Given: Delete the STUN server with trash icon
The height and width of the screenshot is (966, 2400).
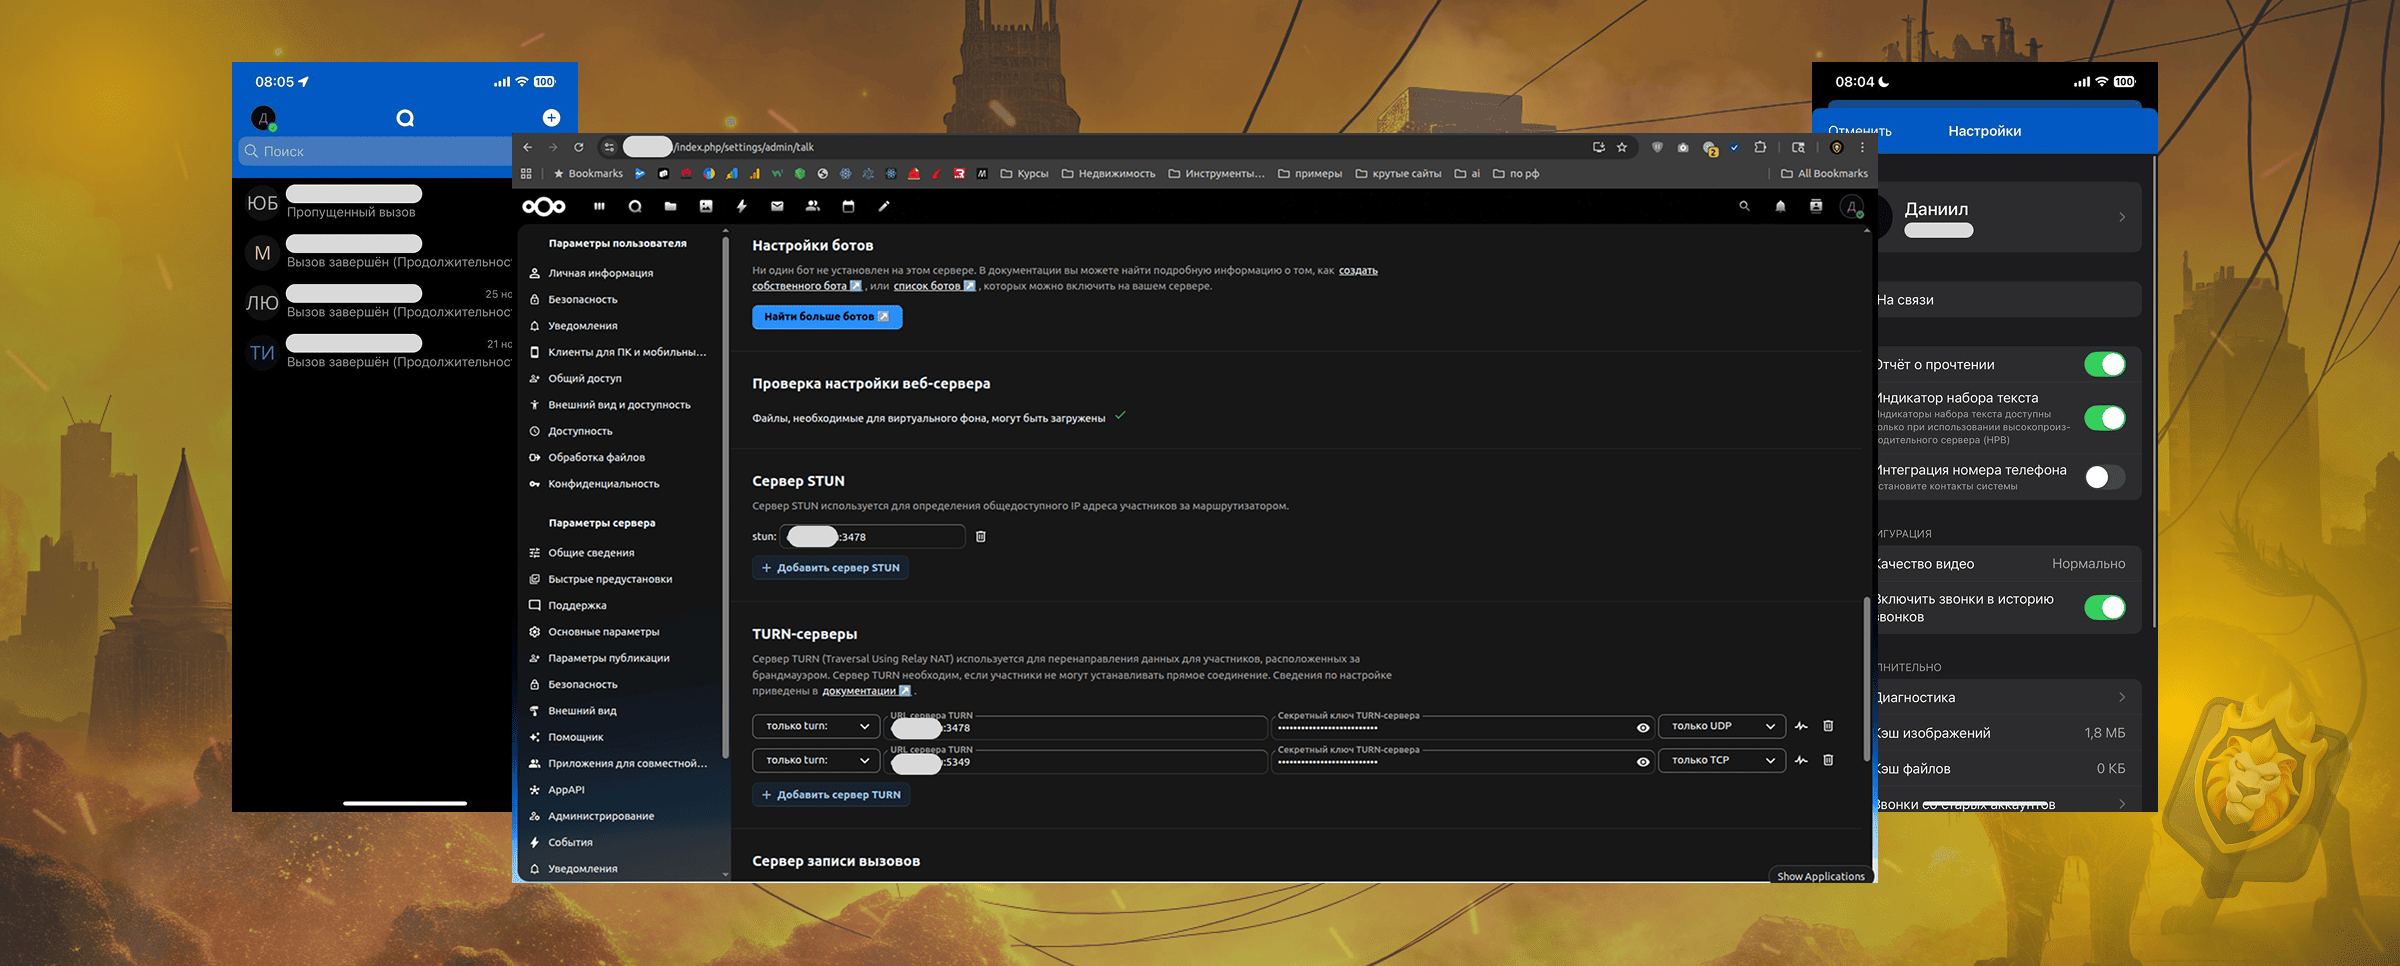Looking at the screenshot, I should coord(981,537).
